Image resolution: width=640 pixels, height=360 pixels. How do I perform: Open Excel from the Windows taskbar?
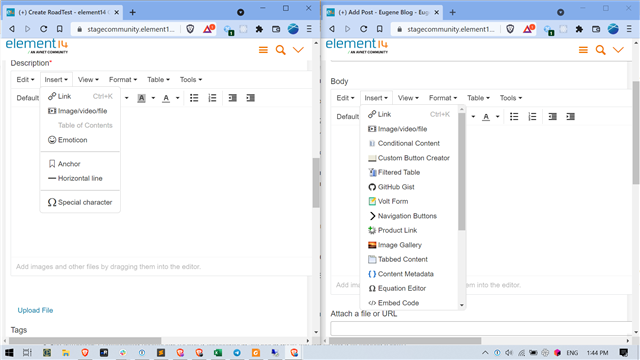pos(218,353)
